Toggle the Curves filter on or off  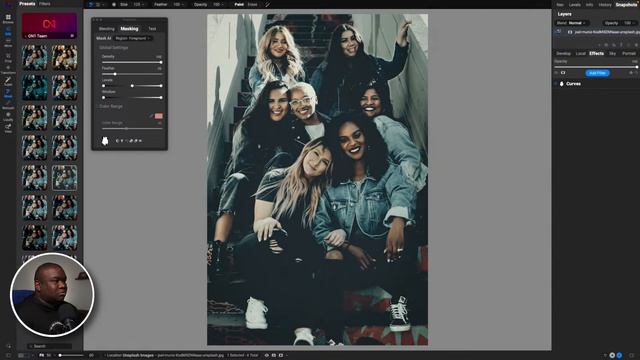tap(556, 84)
